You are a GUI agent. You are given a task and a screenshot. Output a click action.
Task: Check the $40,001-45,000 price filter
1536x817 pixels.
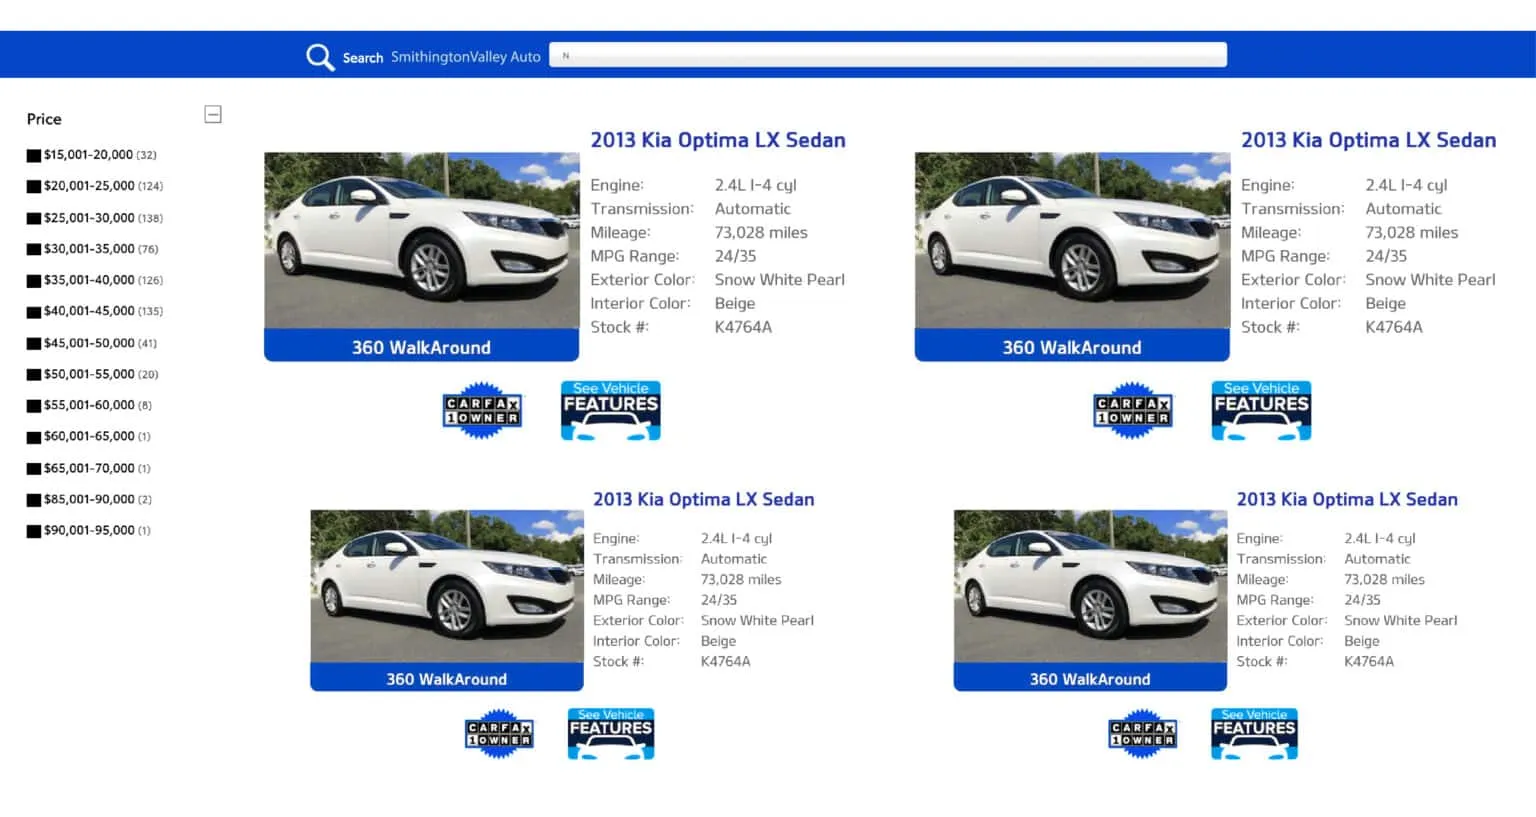[x=33, y=311]
